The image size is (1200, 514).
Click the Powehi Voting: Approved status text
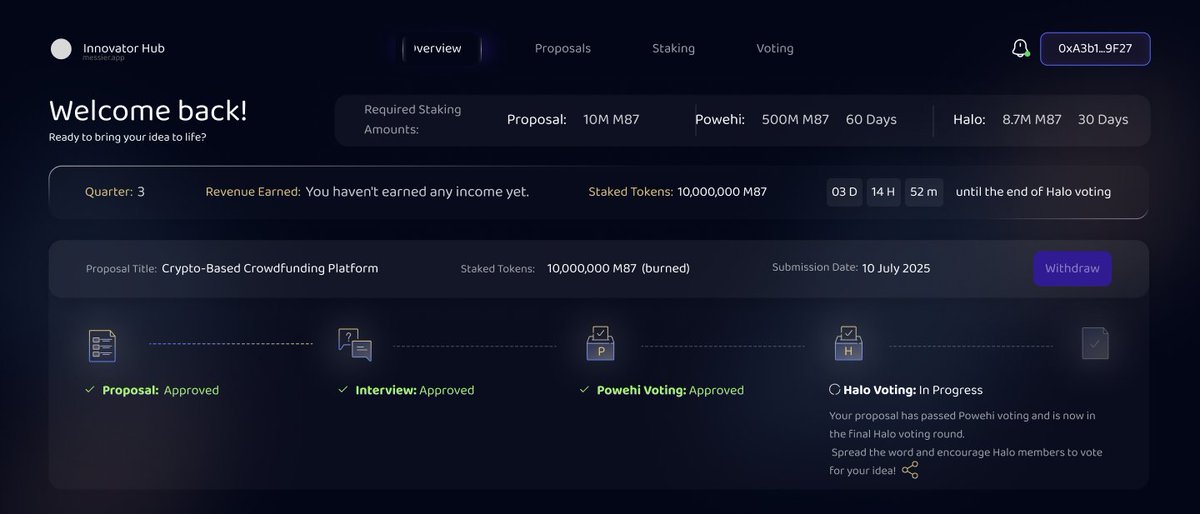(671, 390)
